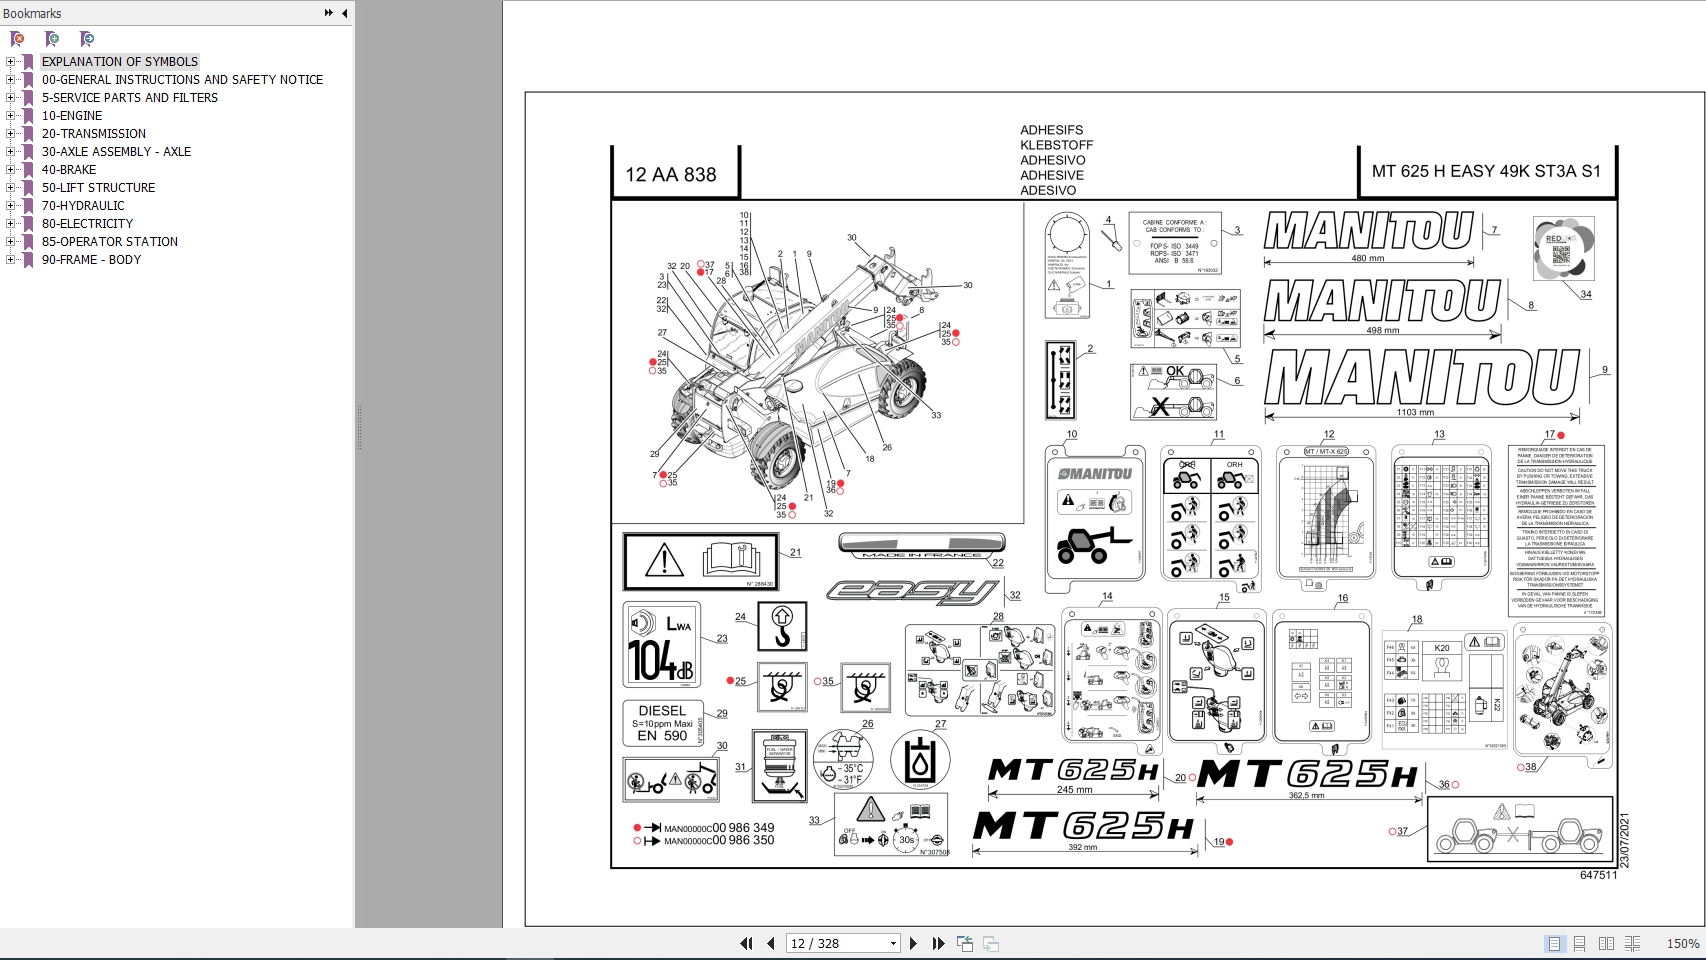Expand the 00-GENERAL INSTRUCTIONS AND SAFETY NOTICE bookmark

click(11, 80)
